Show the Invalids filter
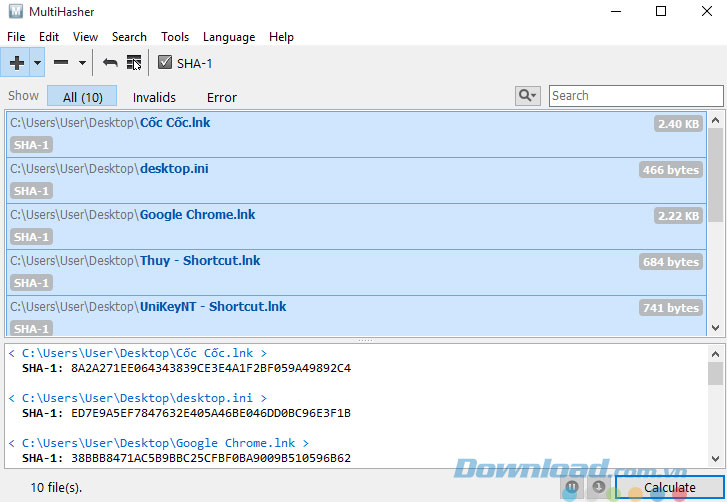The height and width of the screenshot is (502, 727). [x=154, y=97]
